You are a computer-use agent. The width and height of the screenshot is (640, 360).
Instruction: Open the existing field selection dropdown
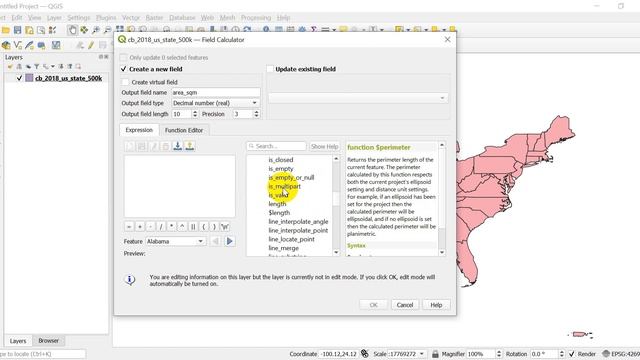(358, 98)
